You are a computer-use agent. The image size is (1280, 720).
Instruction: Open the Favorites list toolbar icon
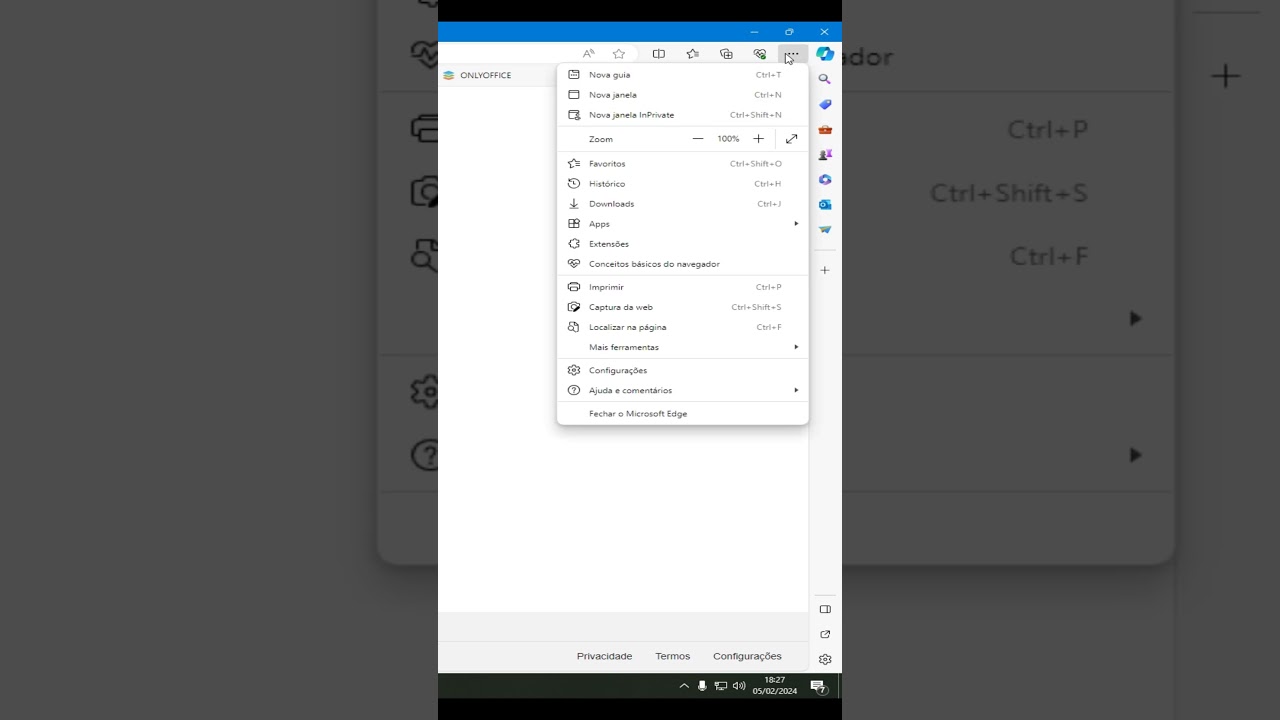(x=692, y=54)
